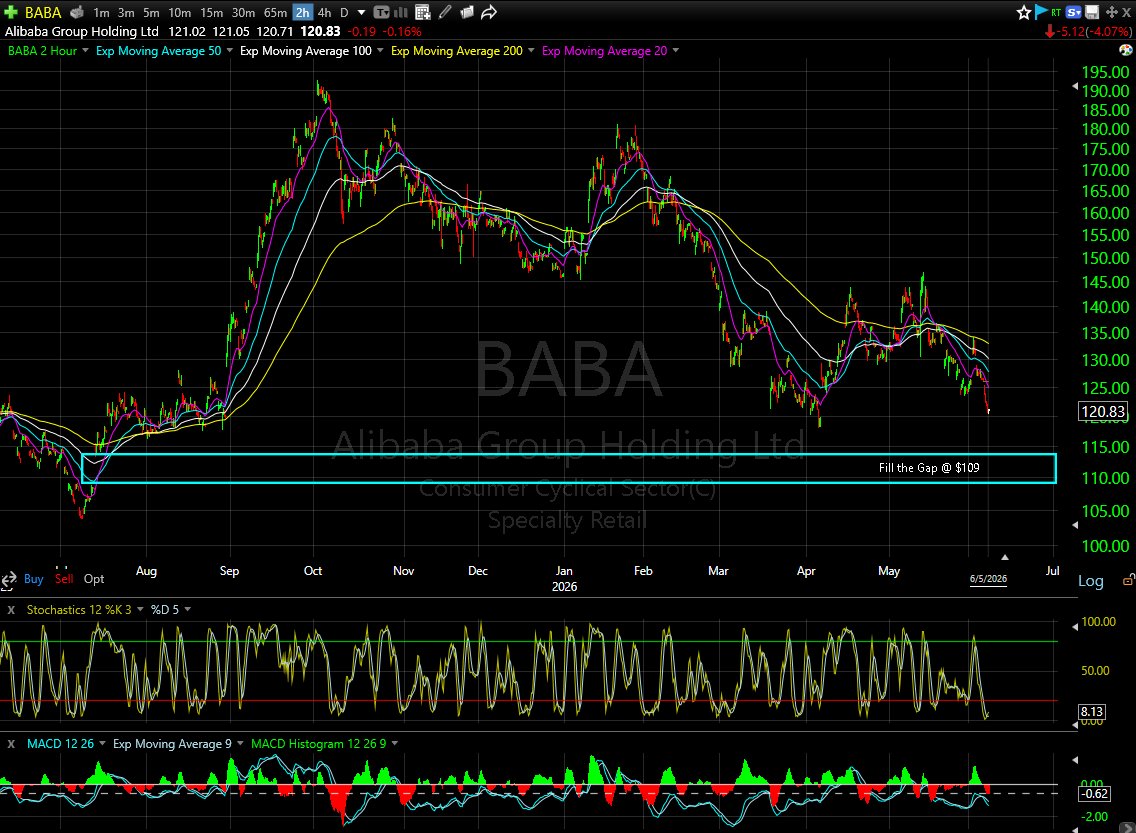The image size is (1136, 833).
Task: Click the lock icon next to Log
Action: [1128, 580]
